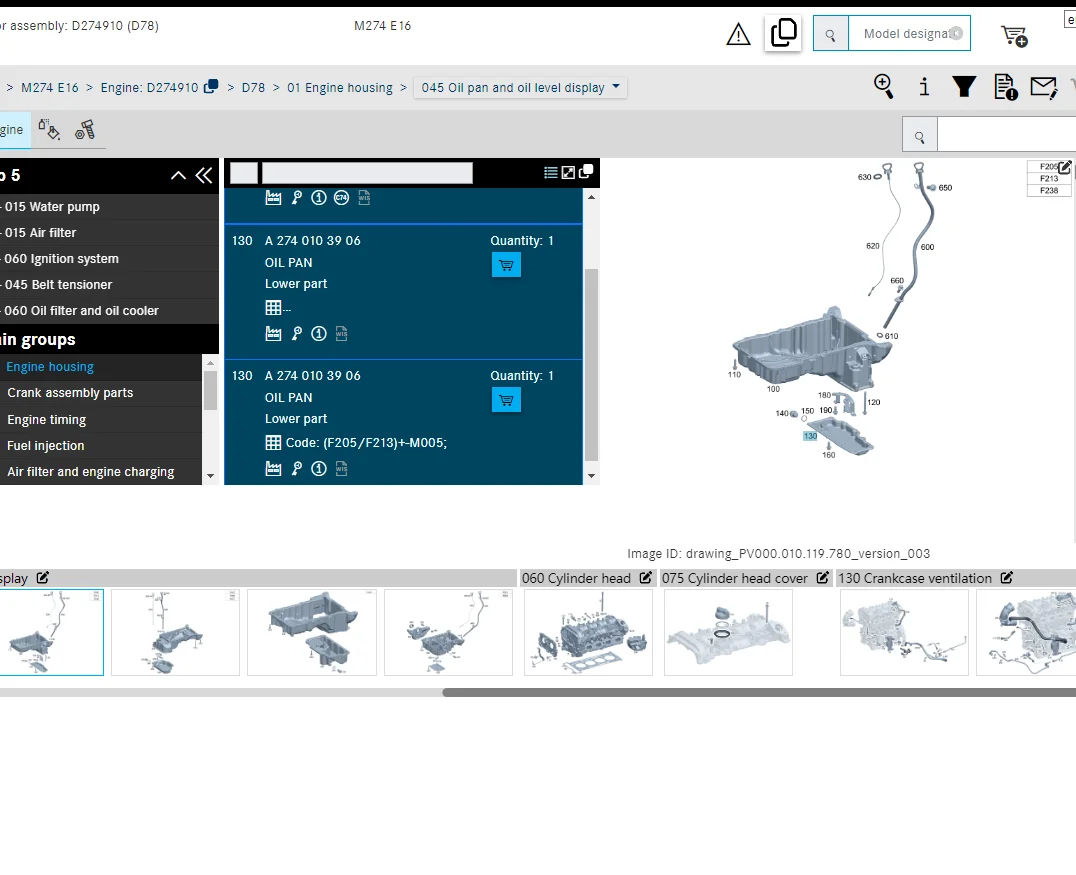
Task: Click factory icon on first oil pan entry
Action: (x=273, y=334)
